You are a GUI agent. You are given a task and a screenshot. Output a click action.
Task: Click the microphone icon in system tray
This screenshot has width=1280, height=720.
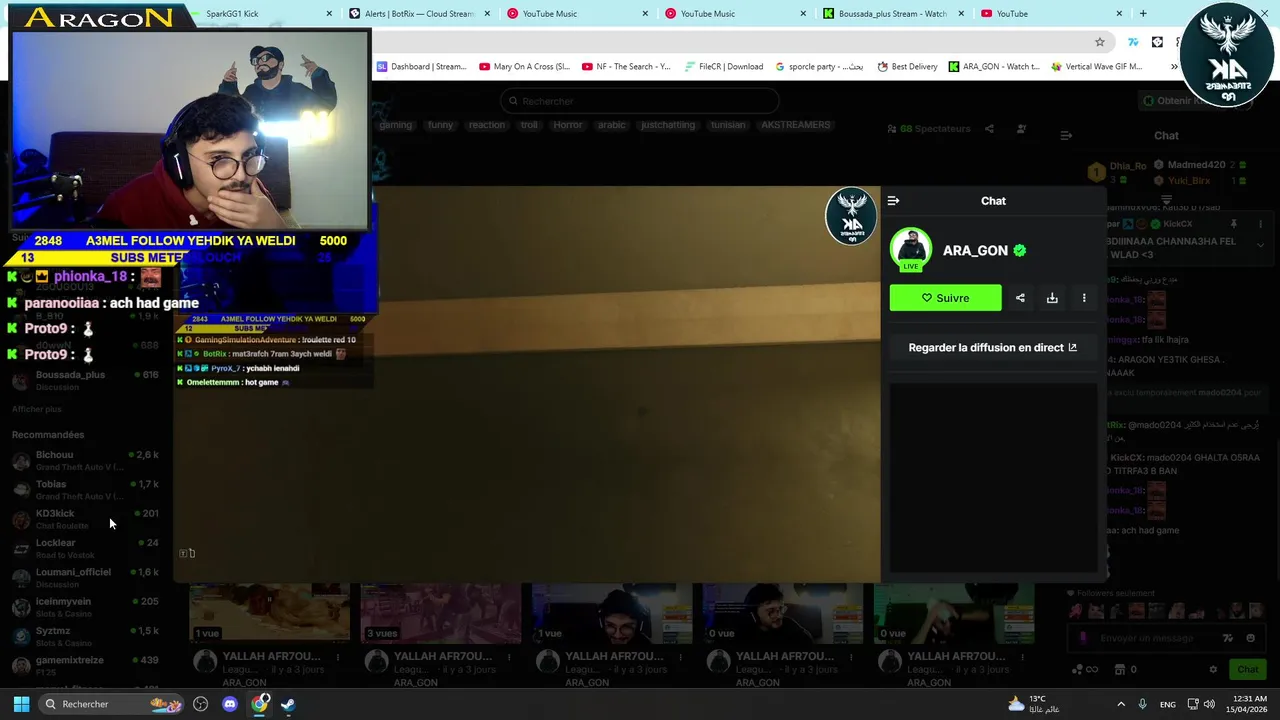tap(1143, 704)
